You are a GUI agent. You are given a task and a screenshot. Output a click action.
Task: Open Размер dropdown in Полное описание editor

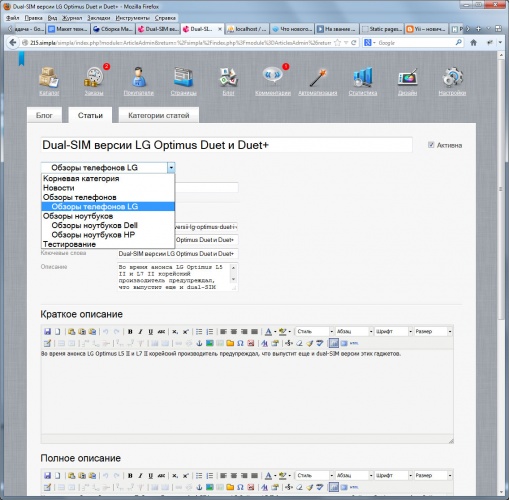433,476
